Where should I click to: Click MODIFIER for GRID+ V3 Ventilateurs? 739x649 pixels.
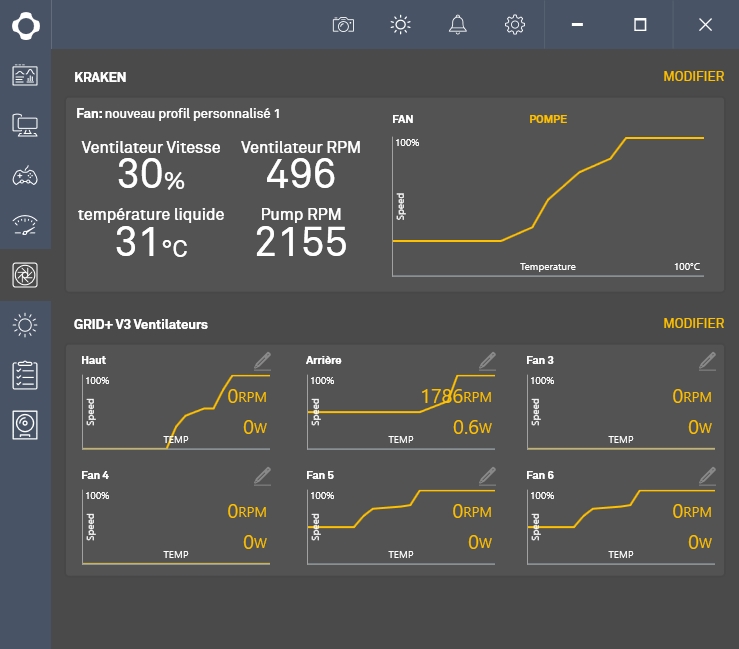[693, 324]
